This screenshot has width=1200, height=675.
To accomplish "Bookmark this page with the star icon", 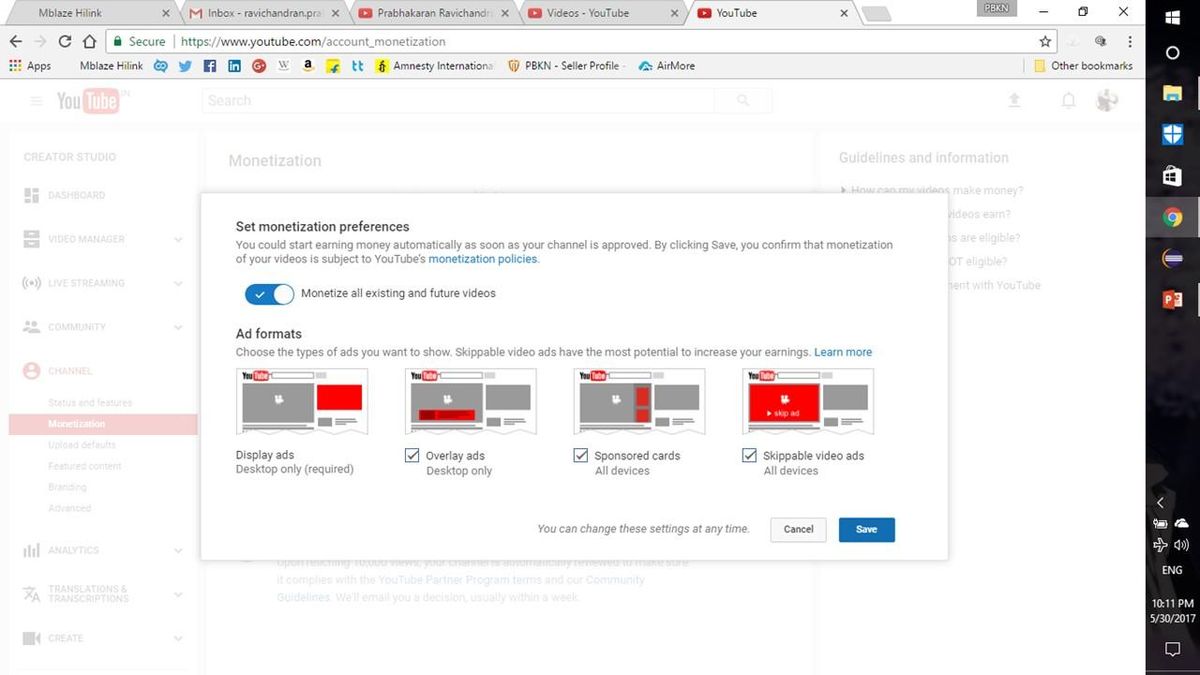I will [x=1045, y=42].
